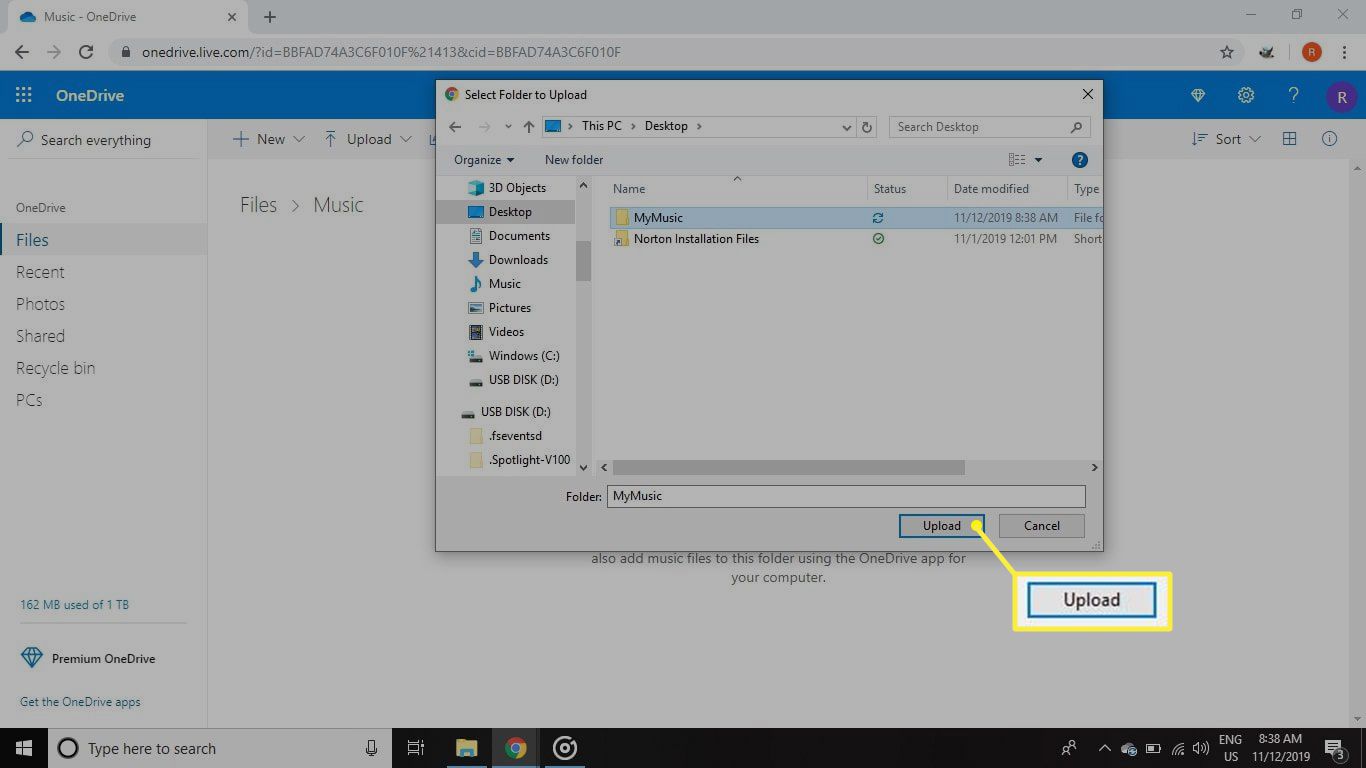Cancel the folder upload dialog
Viewport: 1366px width, 768px height.
[1041, 526]
